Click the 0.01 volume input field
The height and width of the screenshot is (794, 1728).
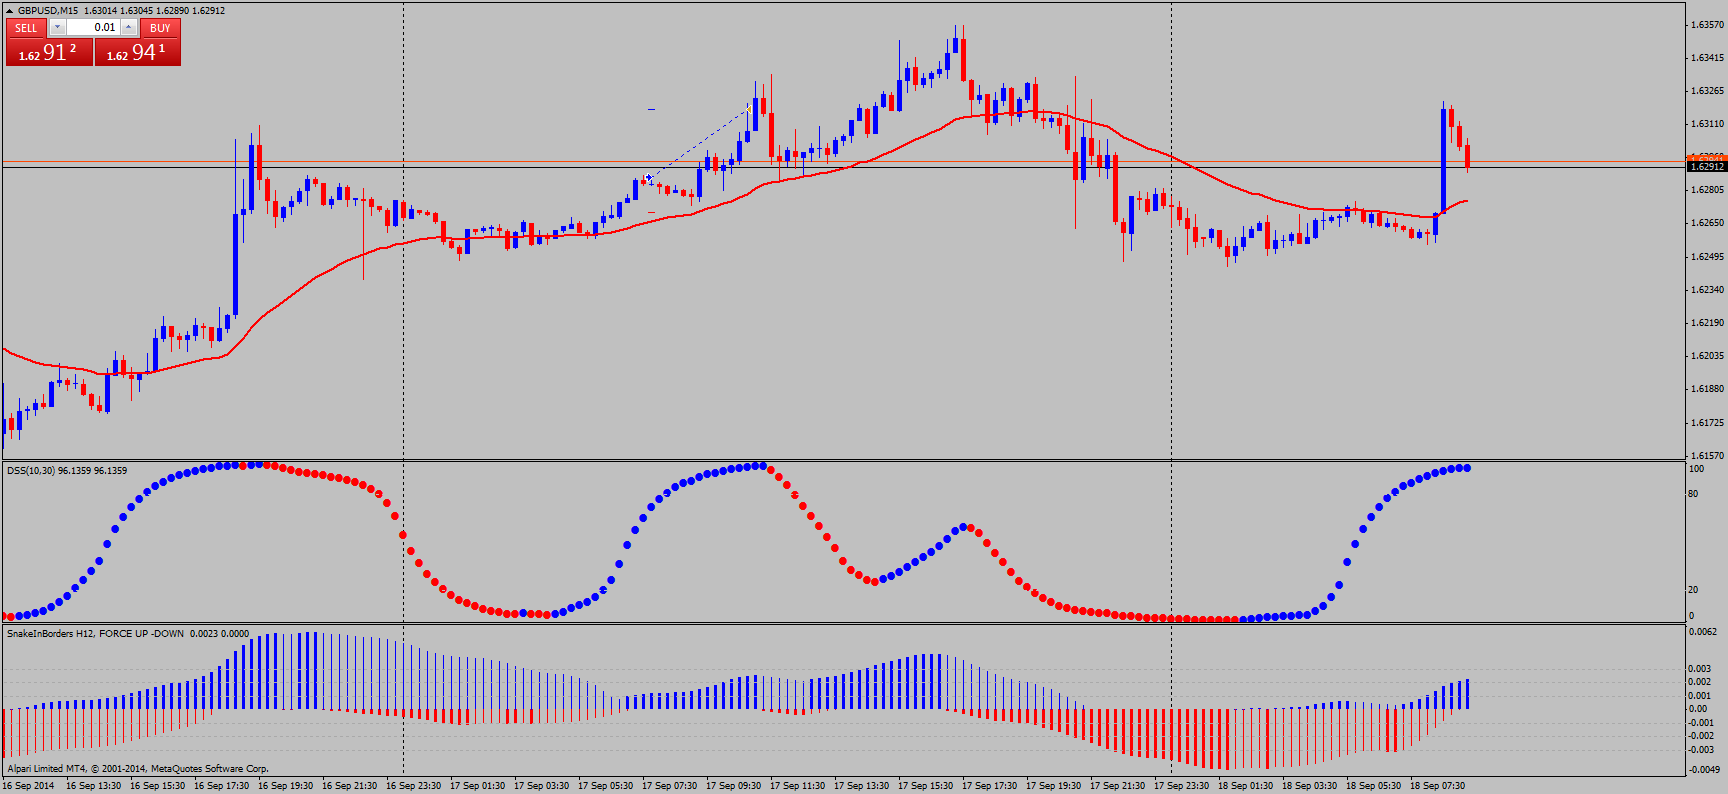(94, 28)
